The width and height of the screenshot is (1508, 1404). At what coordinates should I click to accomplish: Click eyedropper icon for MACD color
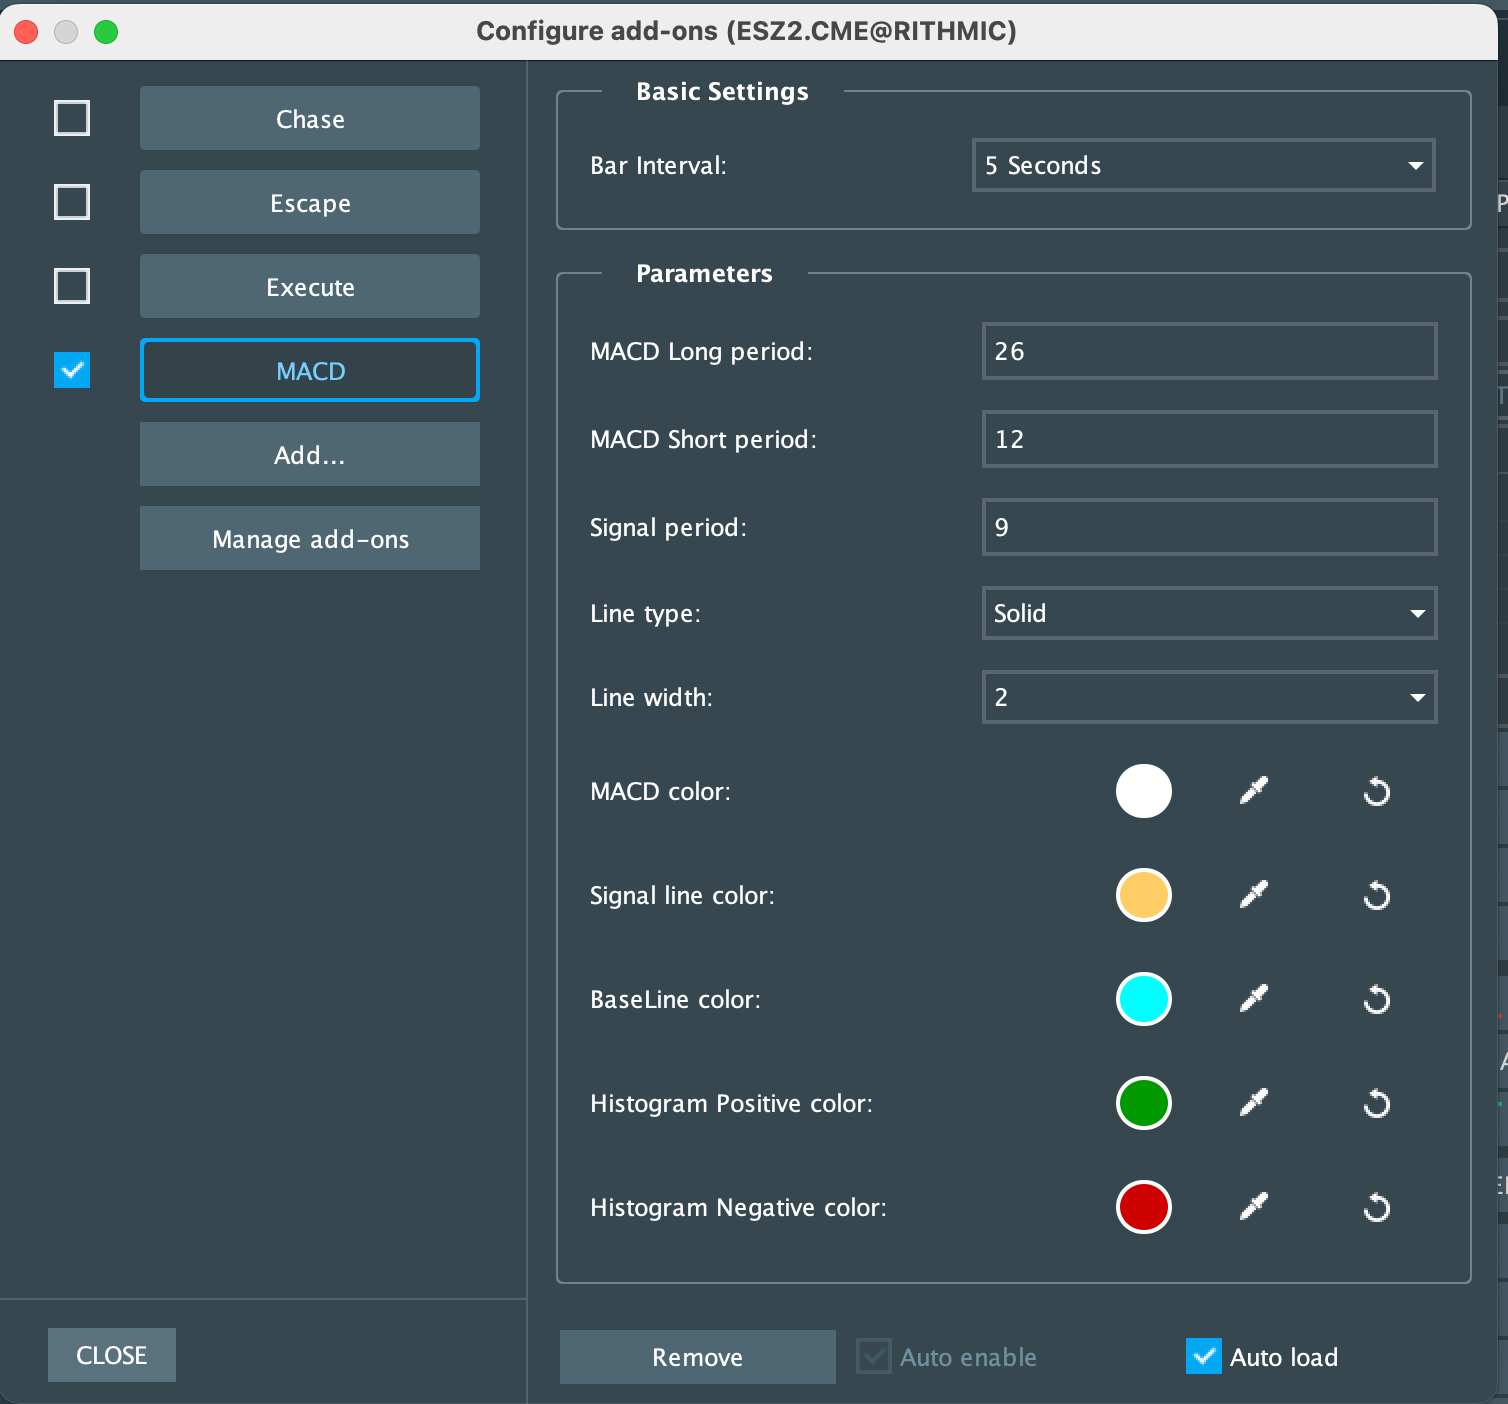1254,791
